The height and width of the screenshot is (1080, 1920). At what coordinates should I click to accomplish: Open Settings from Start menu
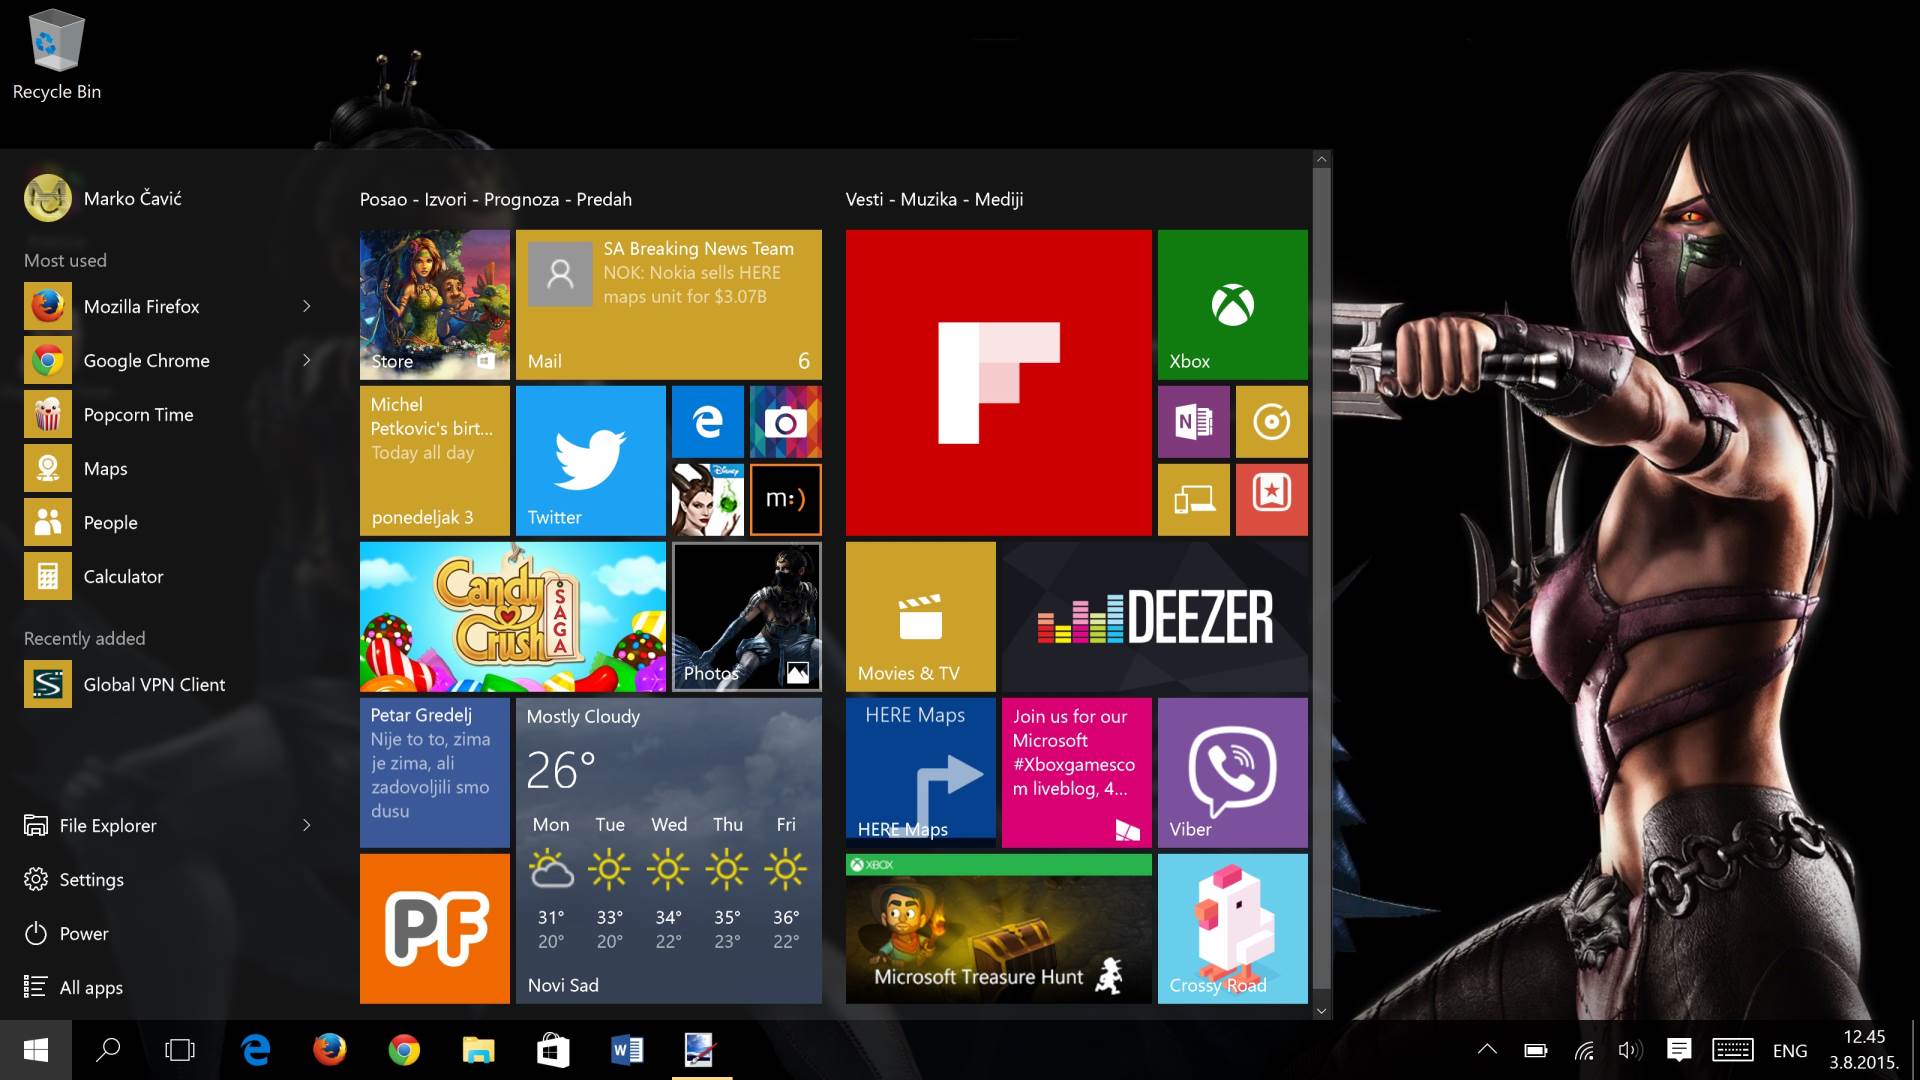coord(90,879)
